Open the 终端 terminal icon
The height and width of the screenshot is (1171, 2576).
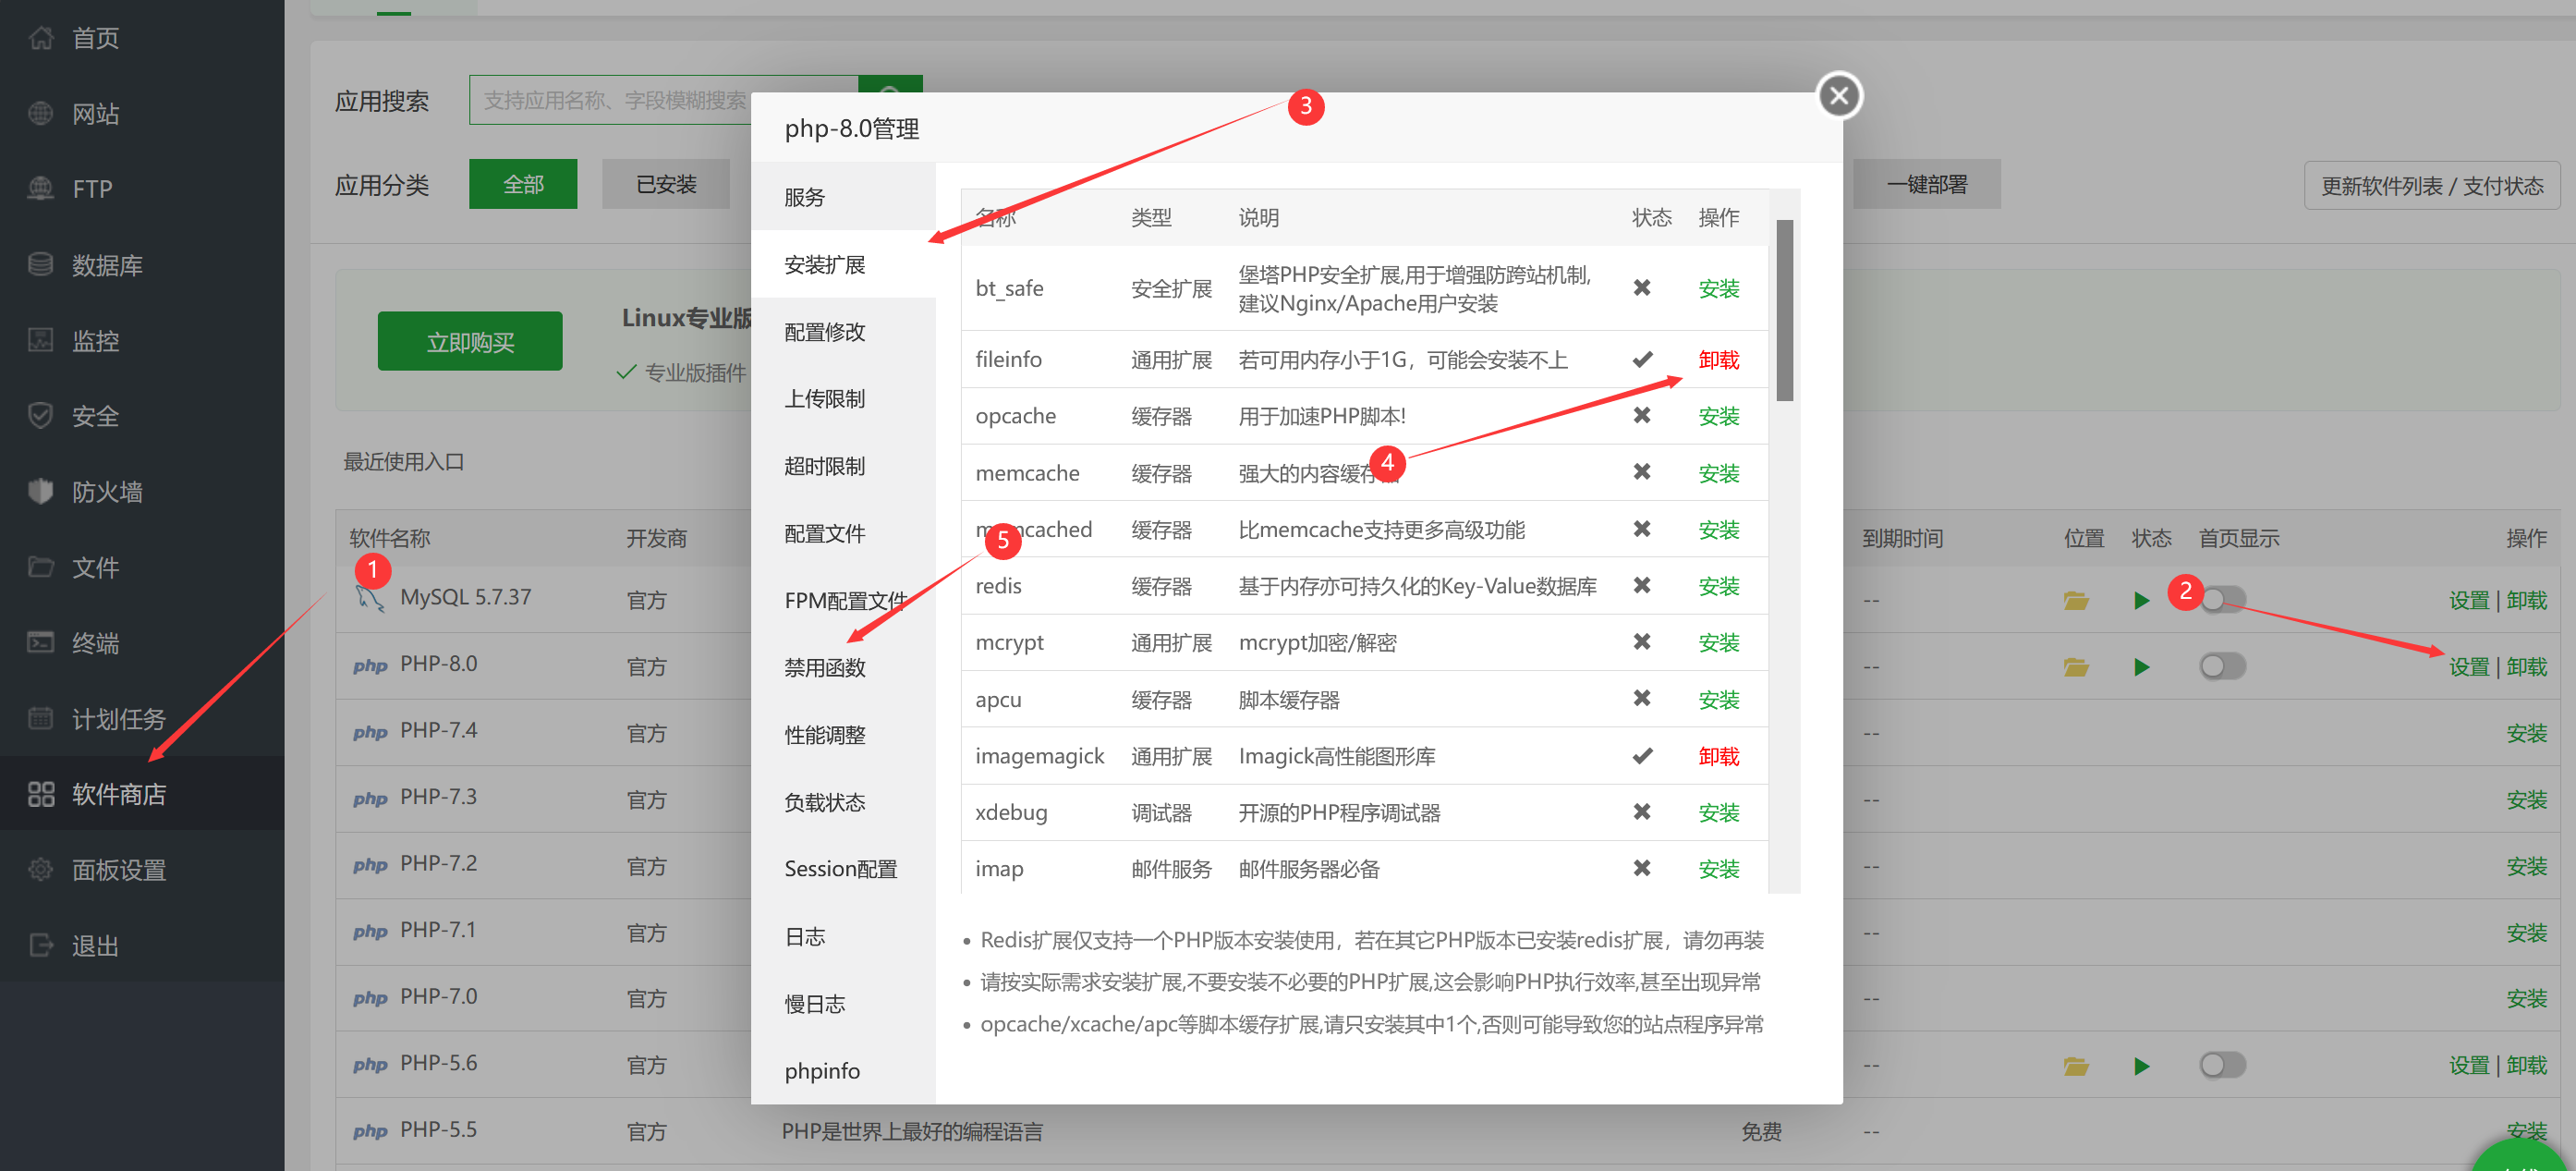click(x=41, y=642)
